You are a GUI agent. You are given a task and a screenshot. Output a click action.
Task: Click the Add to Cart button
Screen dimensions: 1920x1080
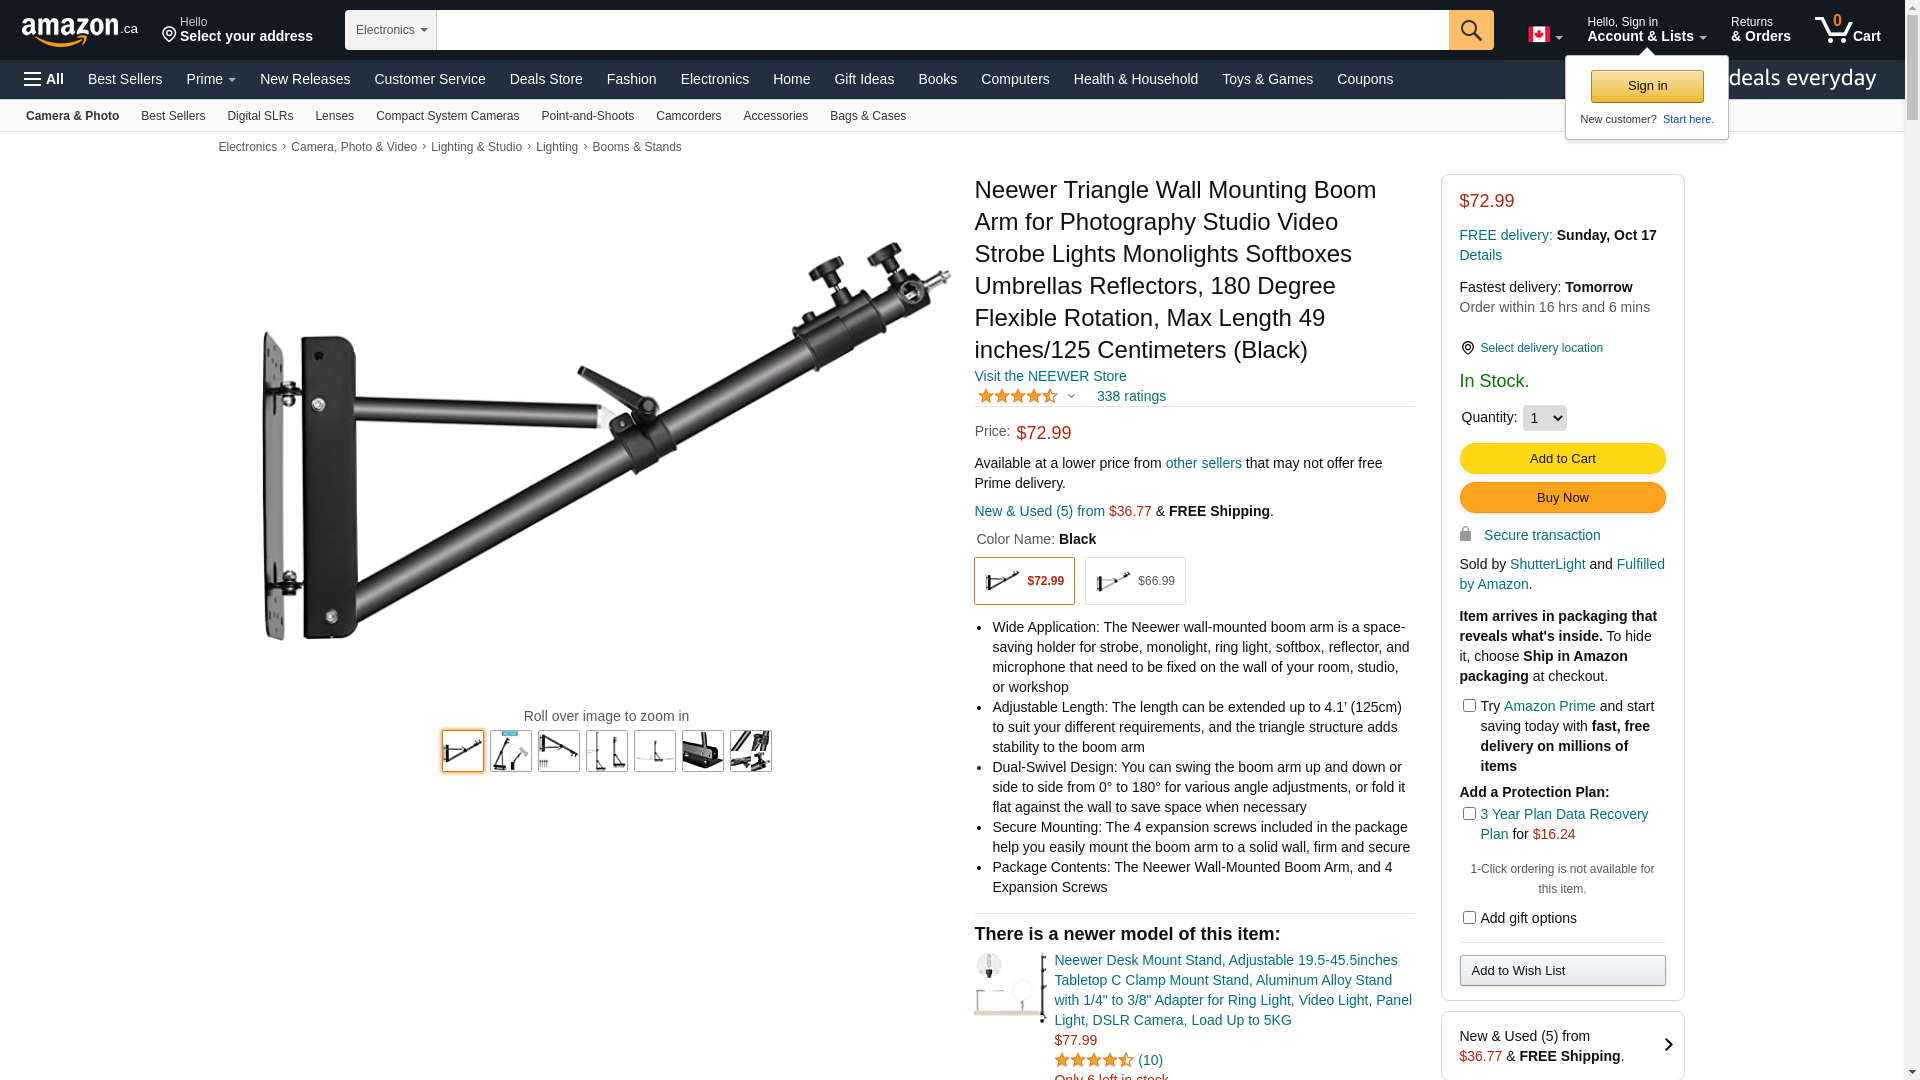coord(1562,459)
